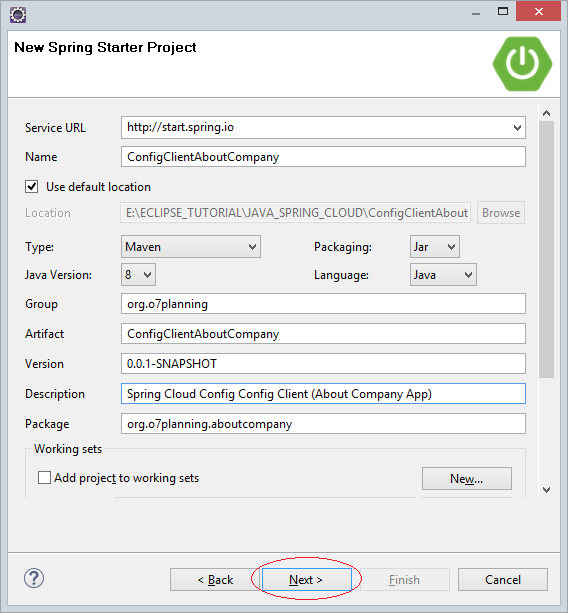Uncheck Use default location

[x=32, y=186]
